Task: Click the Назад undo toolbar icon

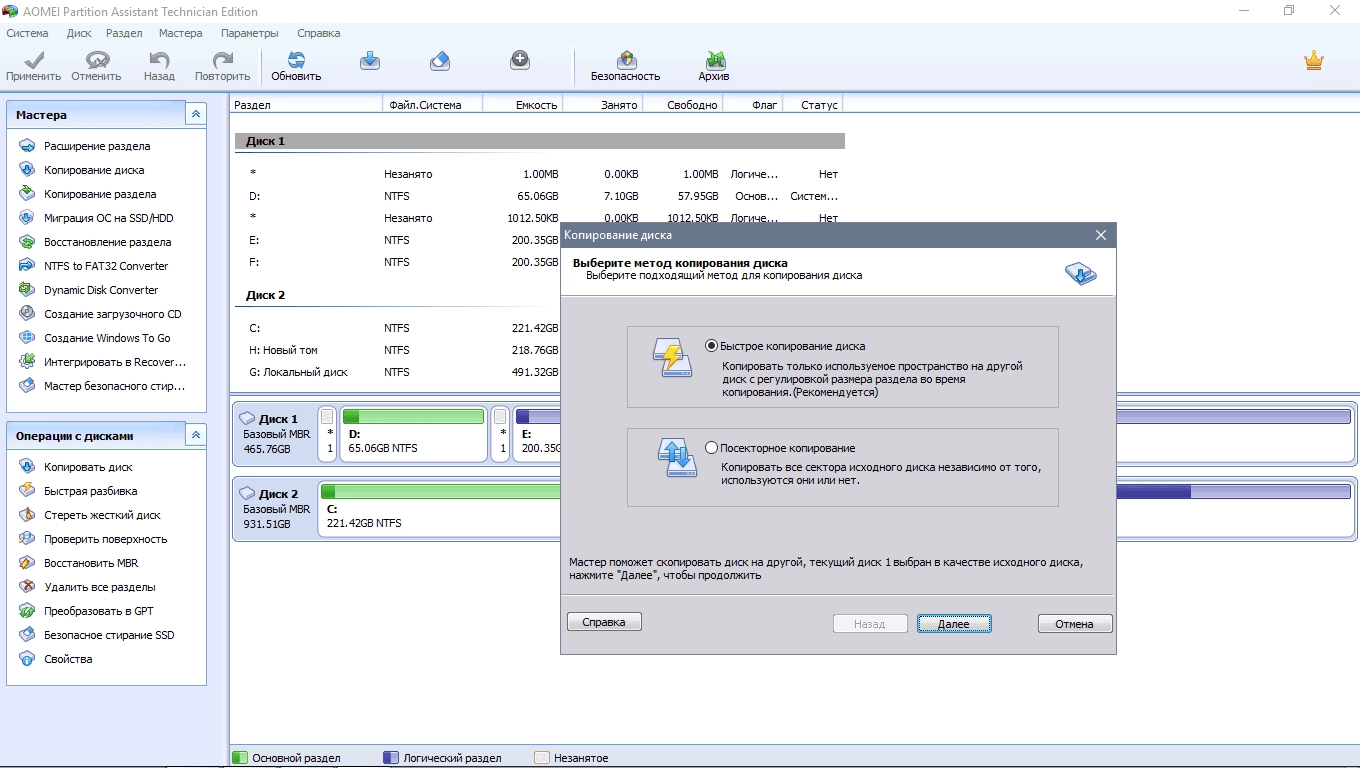Action: (x=159, y=61)
